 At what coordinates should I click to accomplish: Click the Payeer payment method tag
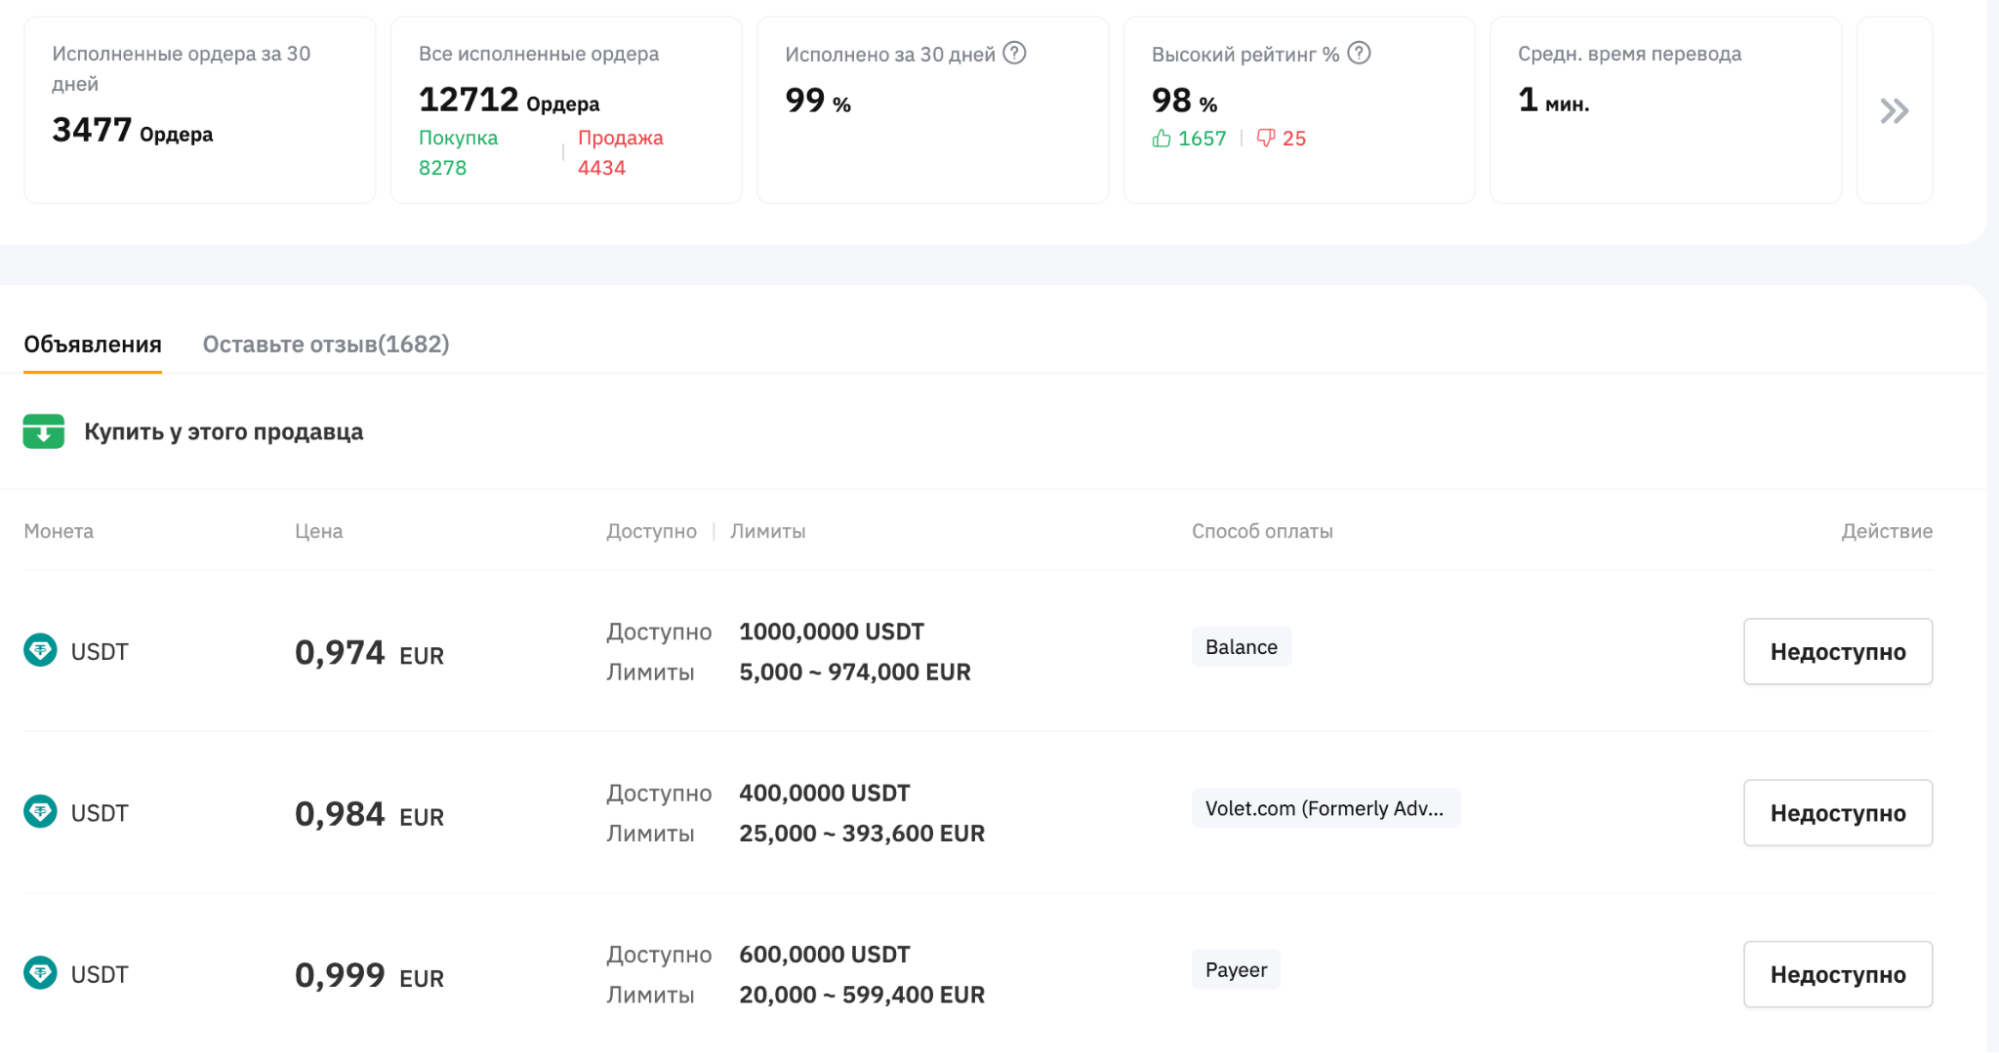click(x=1236, y=969)
